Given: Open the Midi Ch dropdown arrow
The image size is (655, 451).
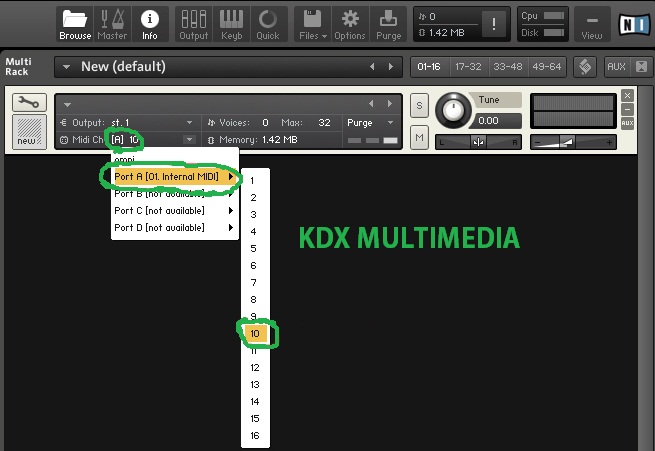Looking at the screenshot, I should [190, 139].
